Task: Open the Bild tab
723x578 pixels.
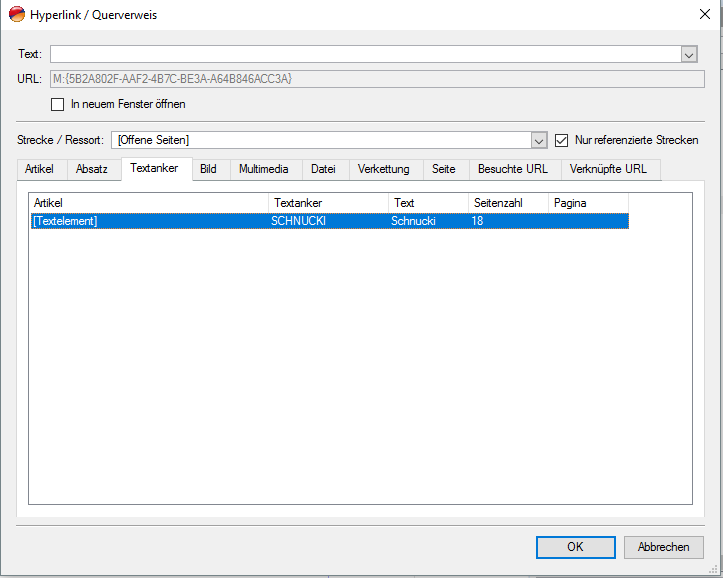Action: pos(208,169)
